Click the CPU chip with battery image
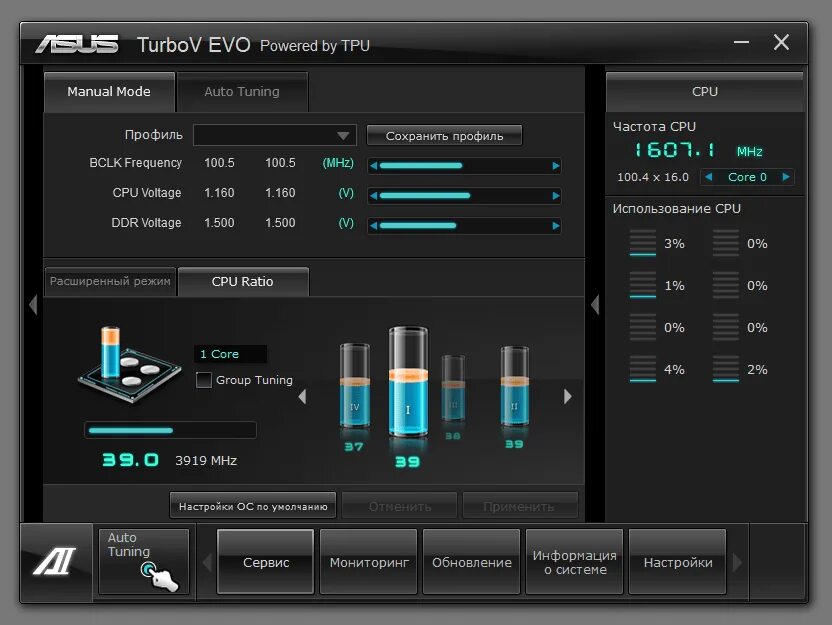832x625 pixels. click(x=128, y=364)
